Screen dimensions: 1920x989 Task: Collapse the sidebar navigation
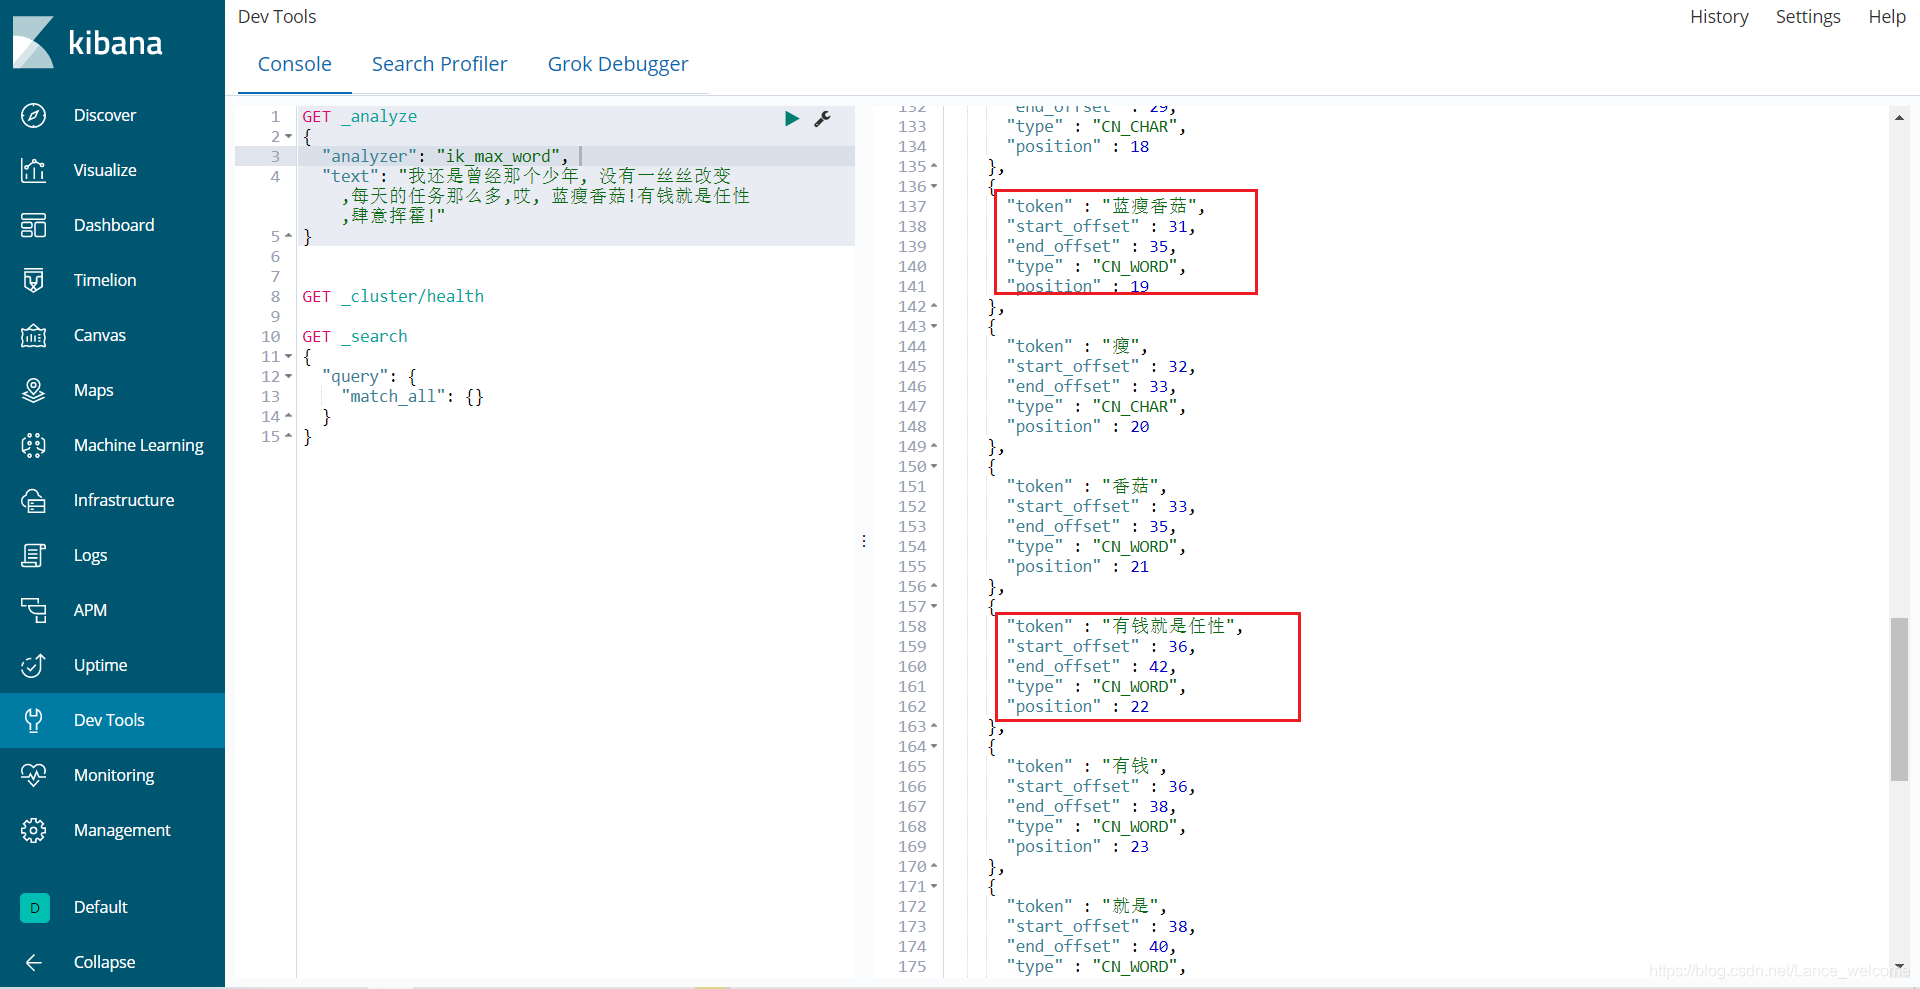coord(104,962)
